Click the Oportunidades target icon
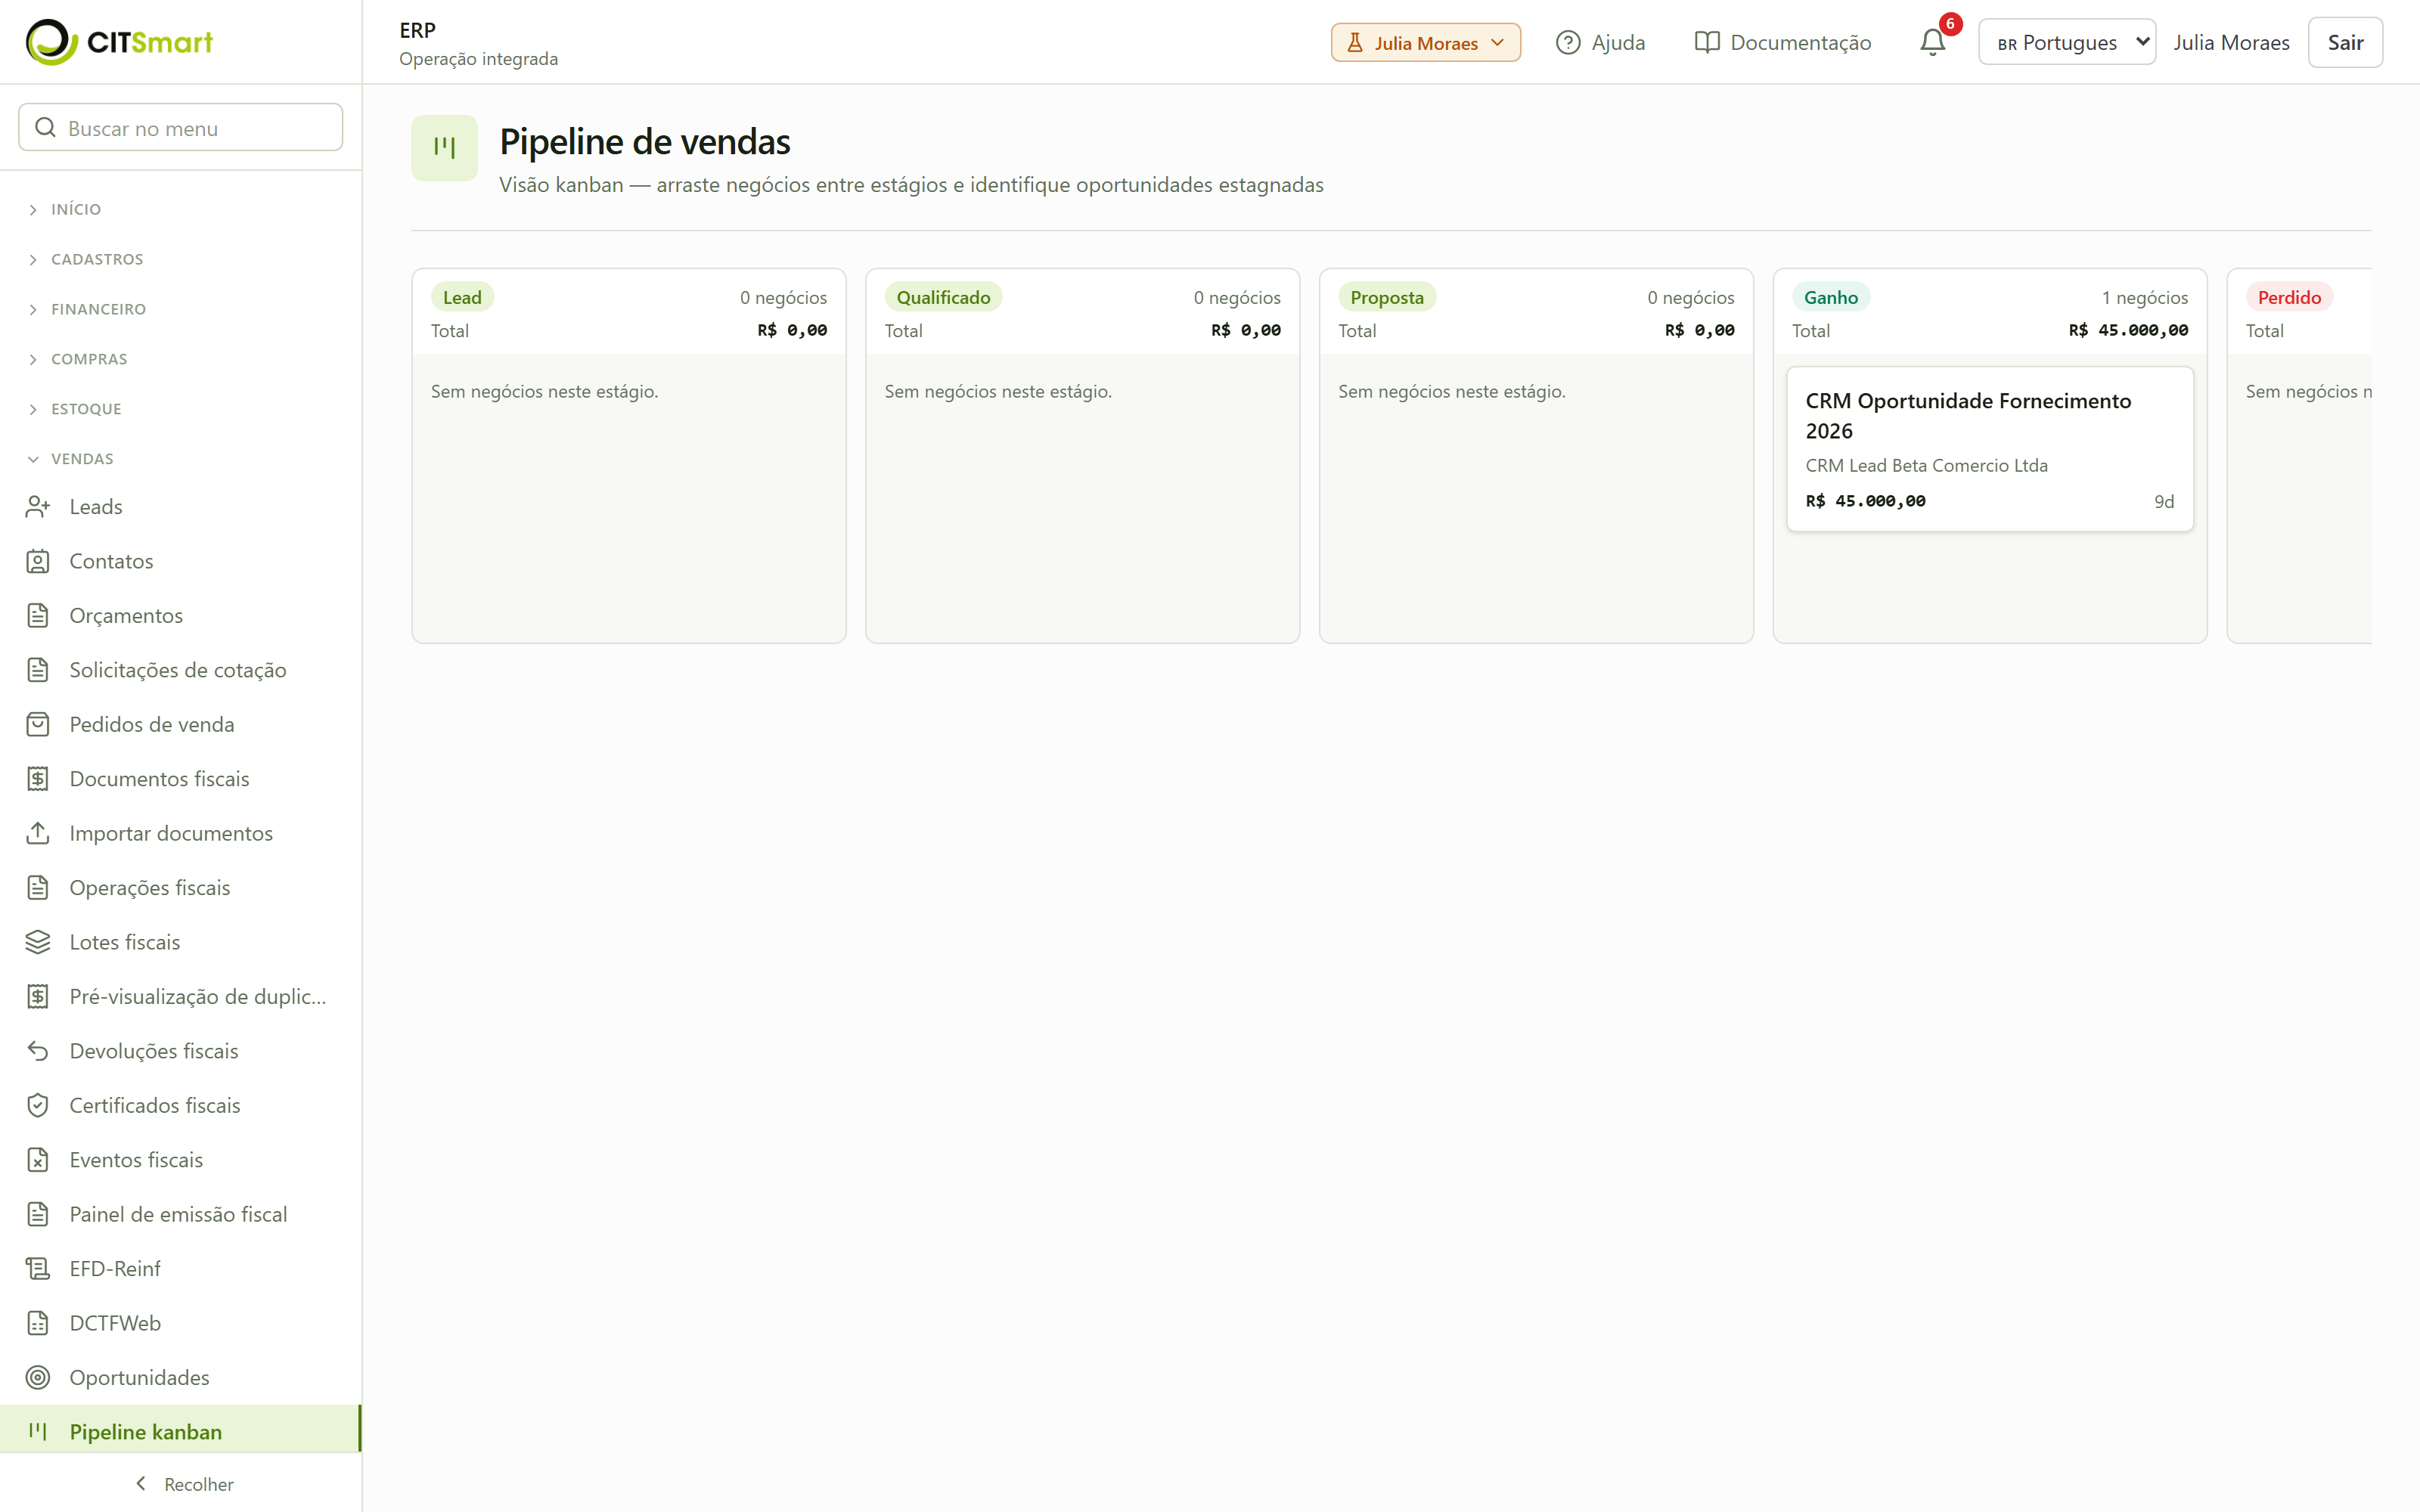 (x=38, y=1378)
